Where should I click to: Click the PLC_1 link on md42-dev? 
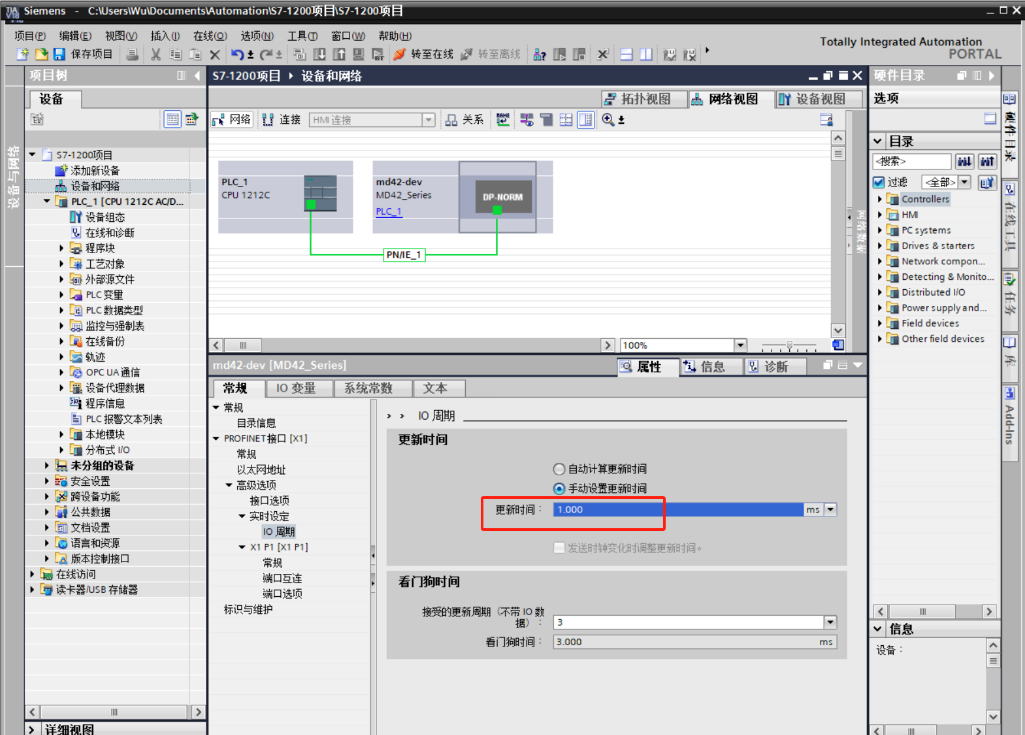[x=388, y=211]
